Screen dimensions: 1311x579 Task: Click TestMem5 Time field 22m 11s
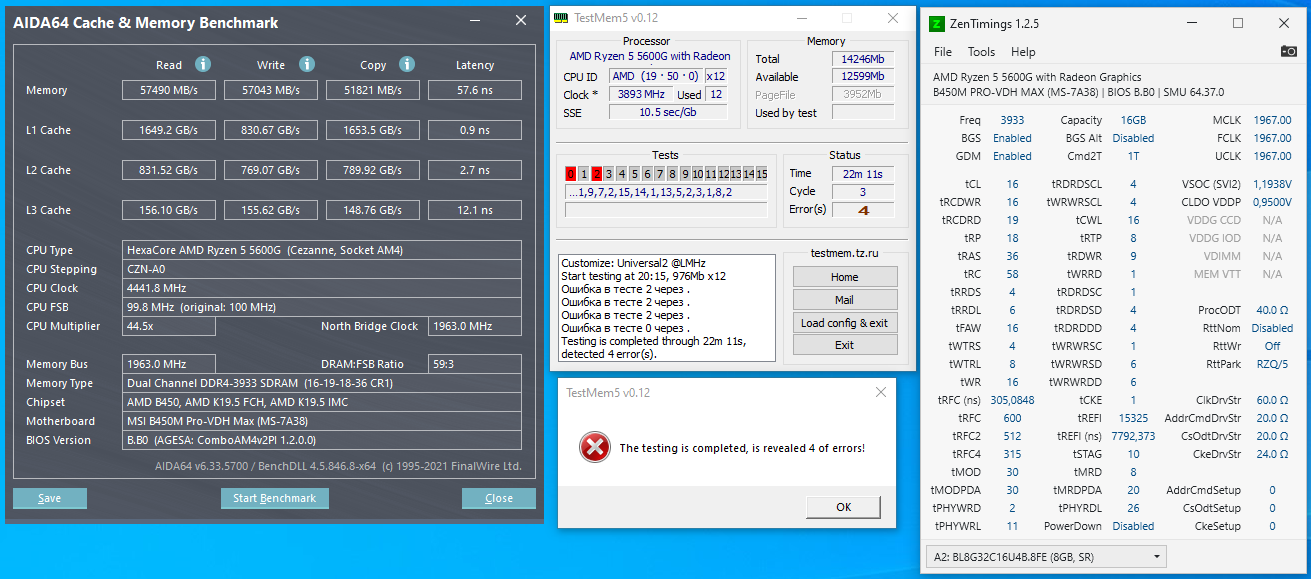pos(863,174)
